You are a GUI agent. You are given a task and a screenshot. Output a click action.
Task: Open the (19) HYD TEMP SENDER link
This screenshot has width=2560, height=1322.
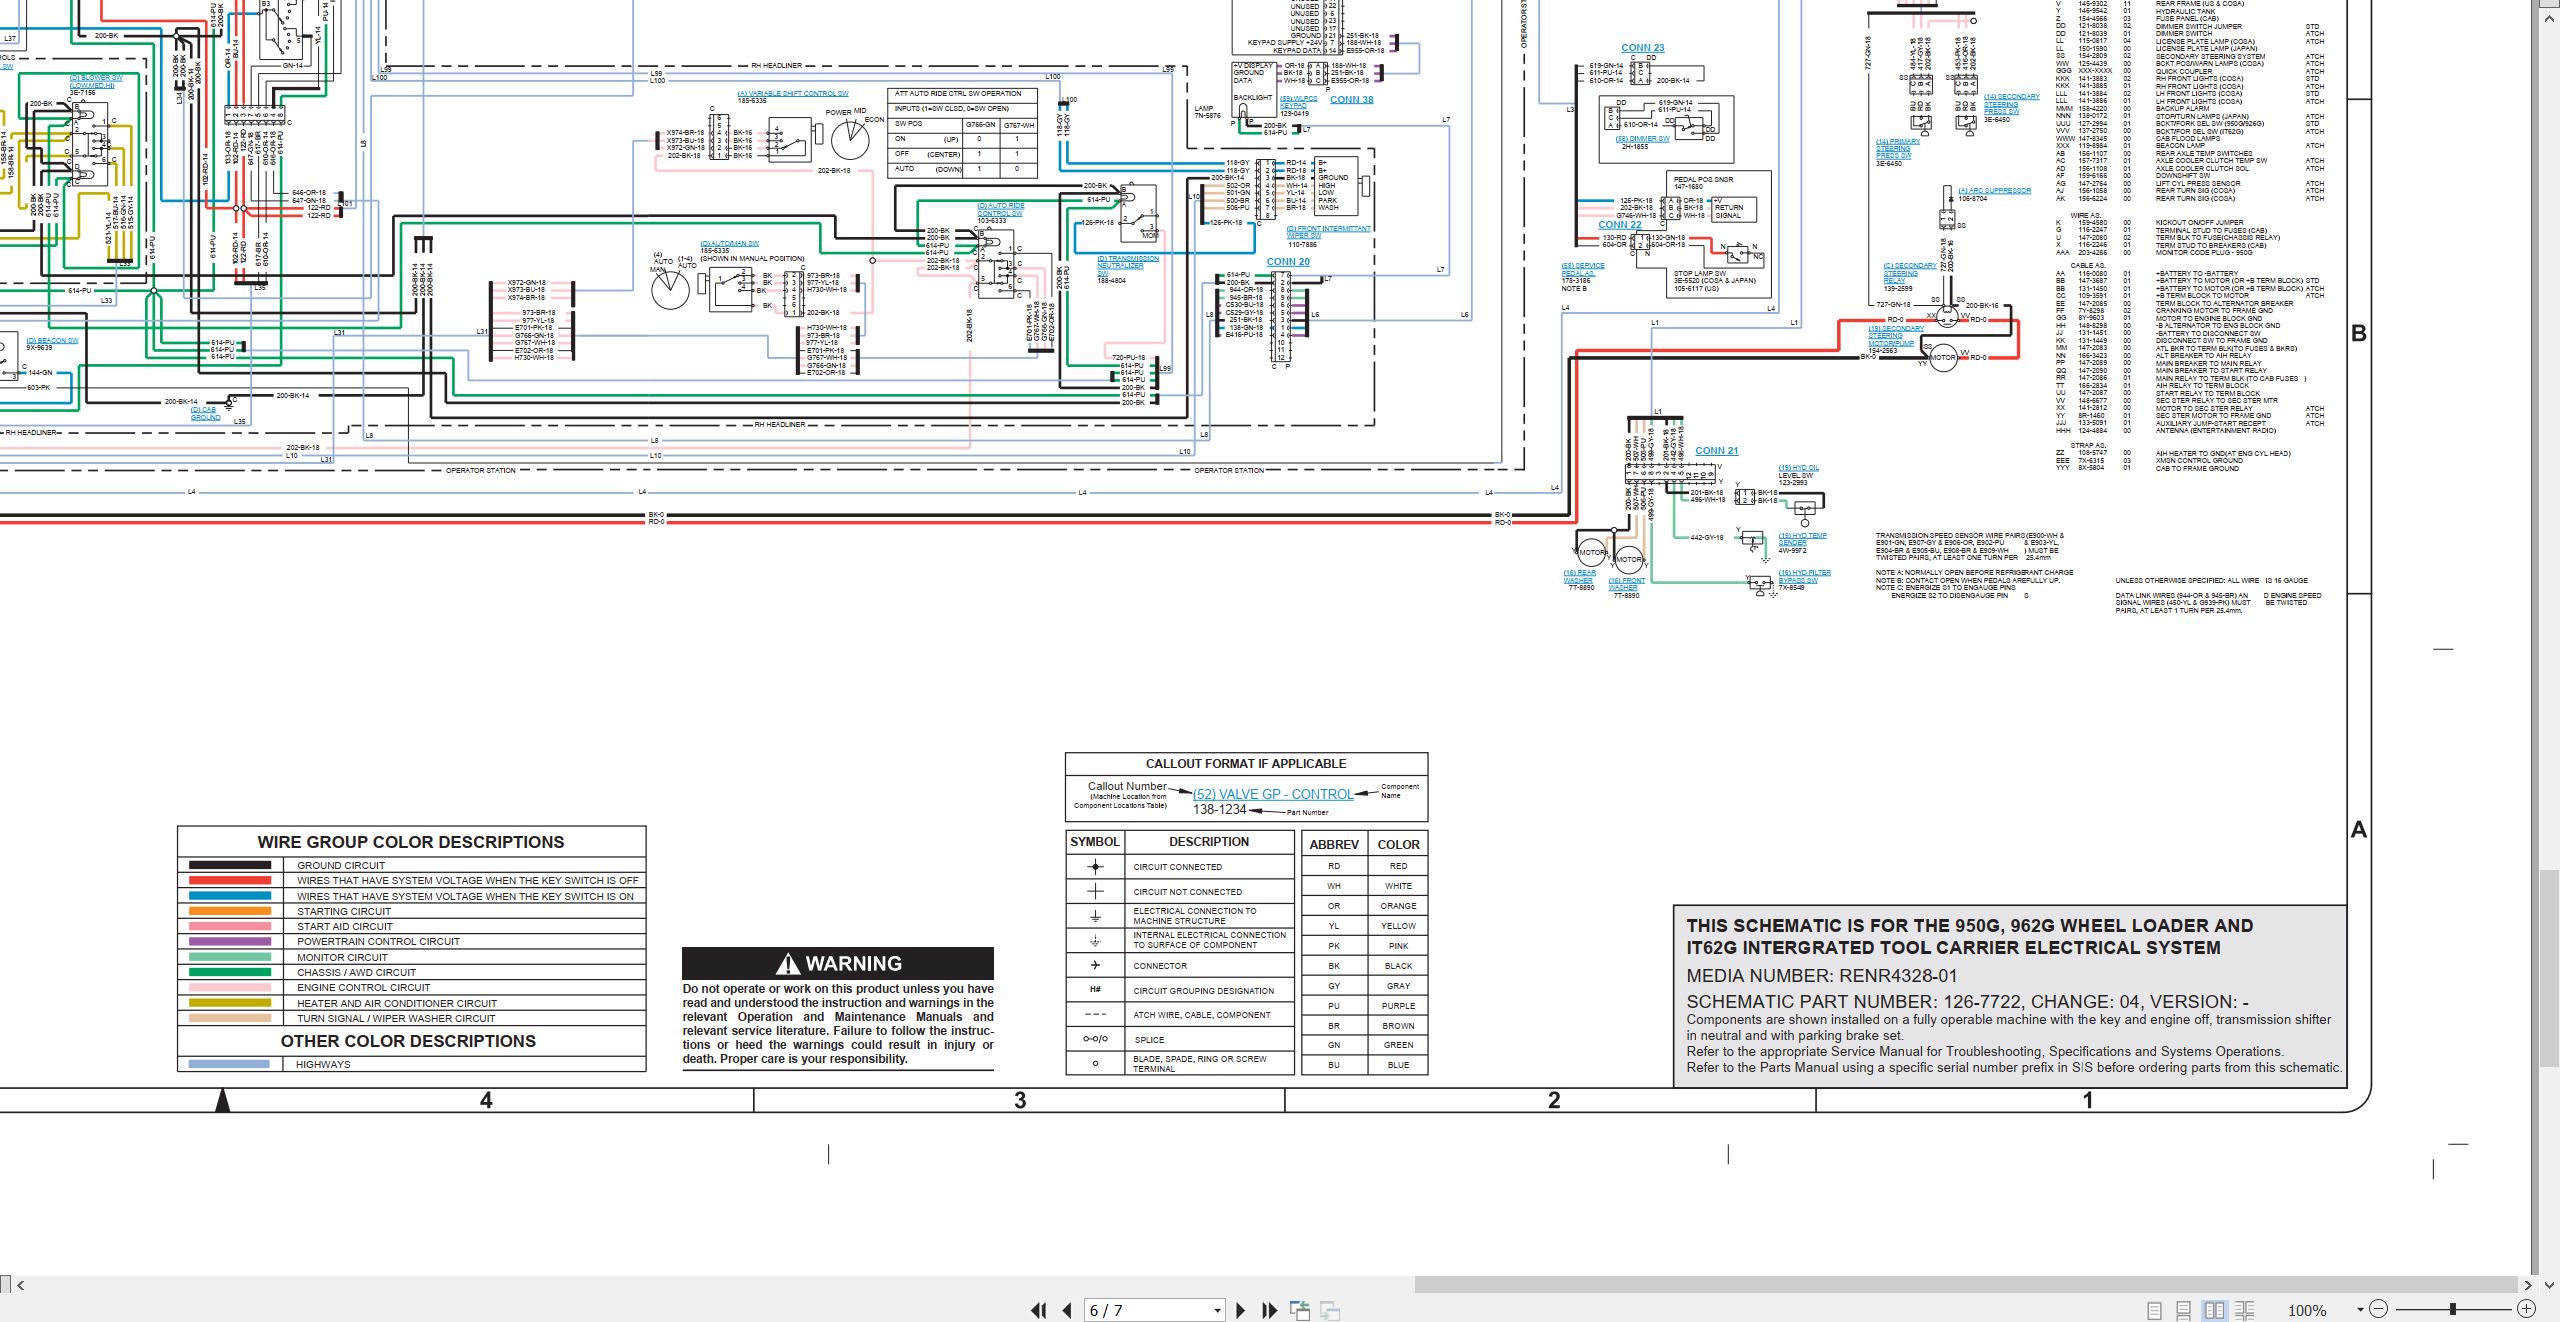click(x=1802, y=539)
